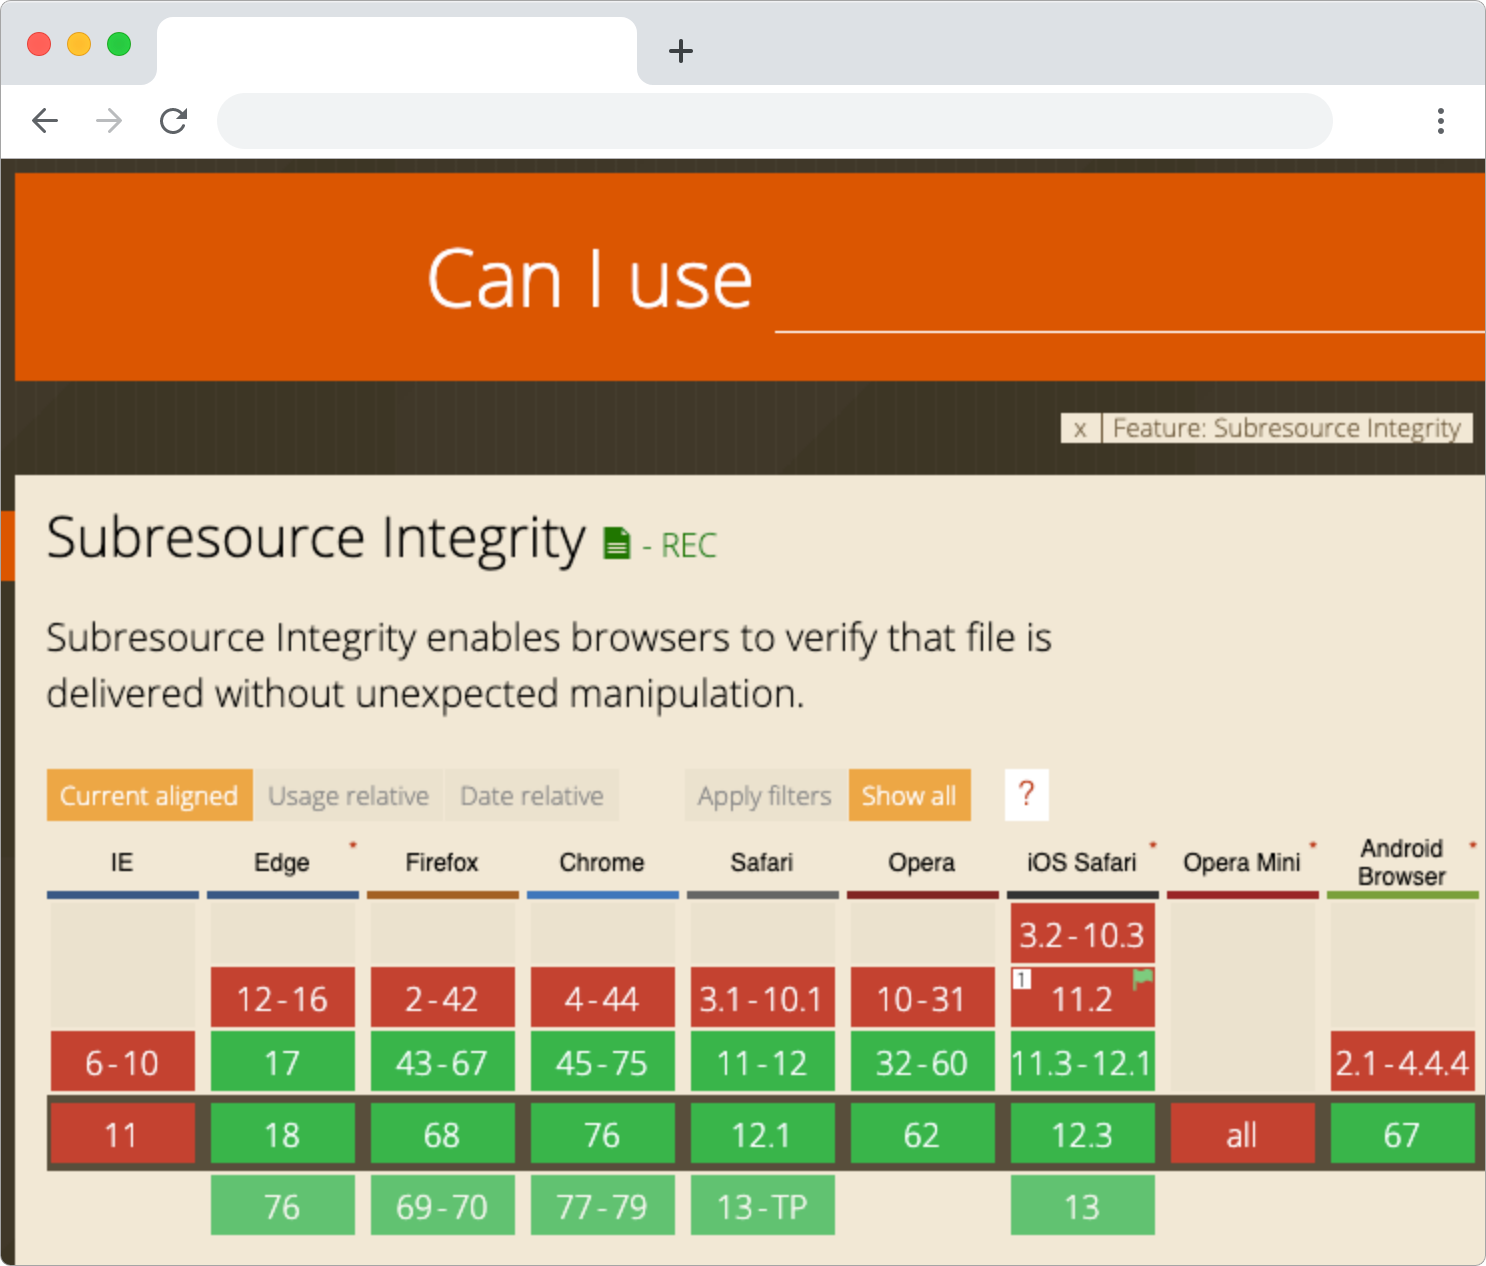Select the Firefox 43-67 cell

(x=442, y=1062)
